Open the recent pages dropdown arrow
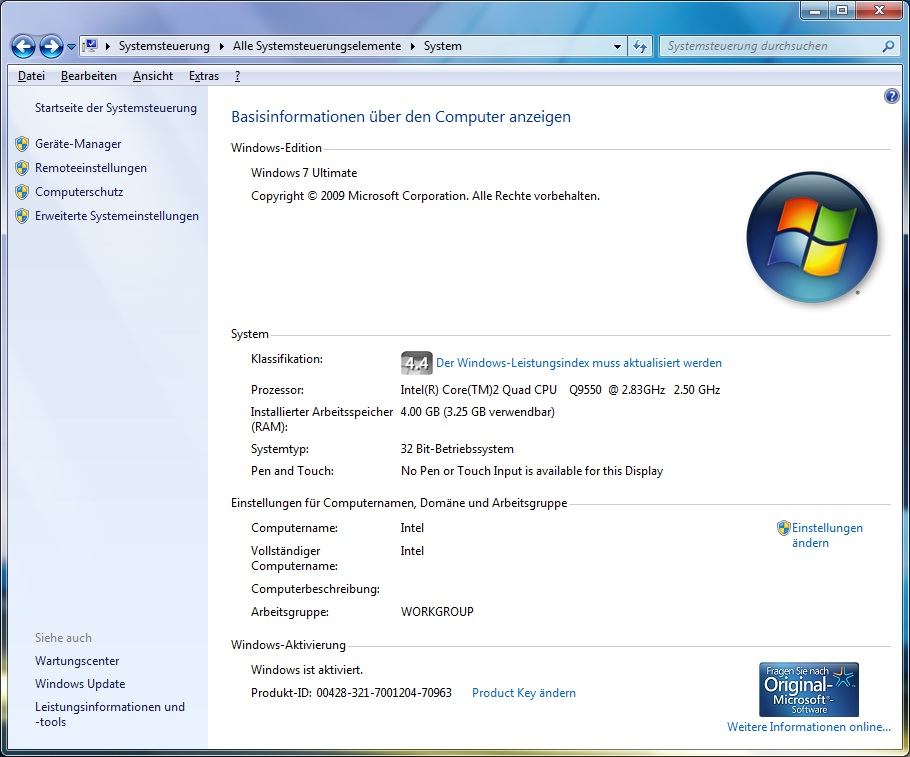The image size is (910, 757). [71, 46]
